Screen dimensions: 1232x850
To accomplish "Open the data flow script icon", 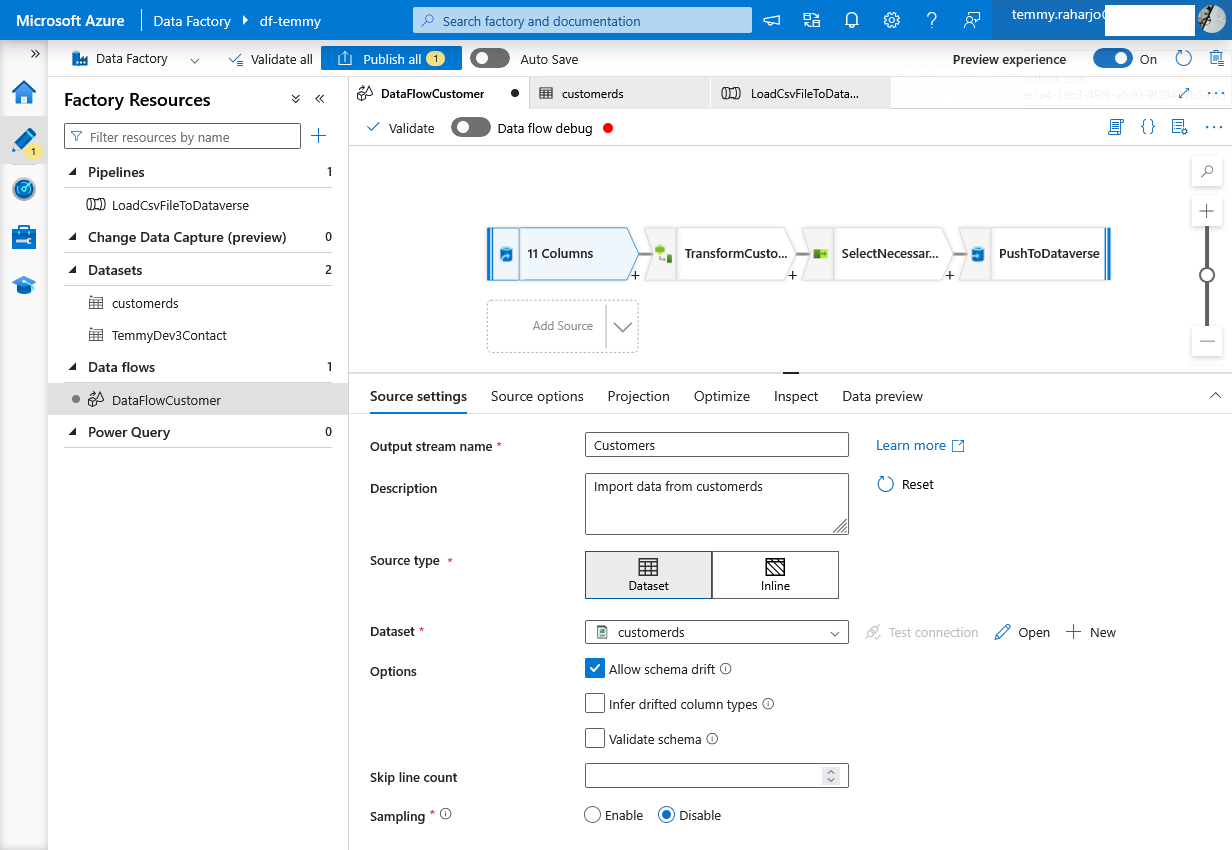I will (x=1116, y=127).
